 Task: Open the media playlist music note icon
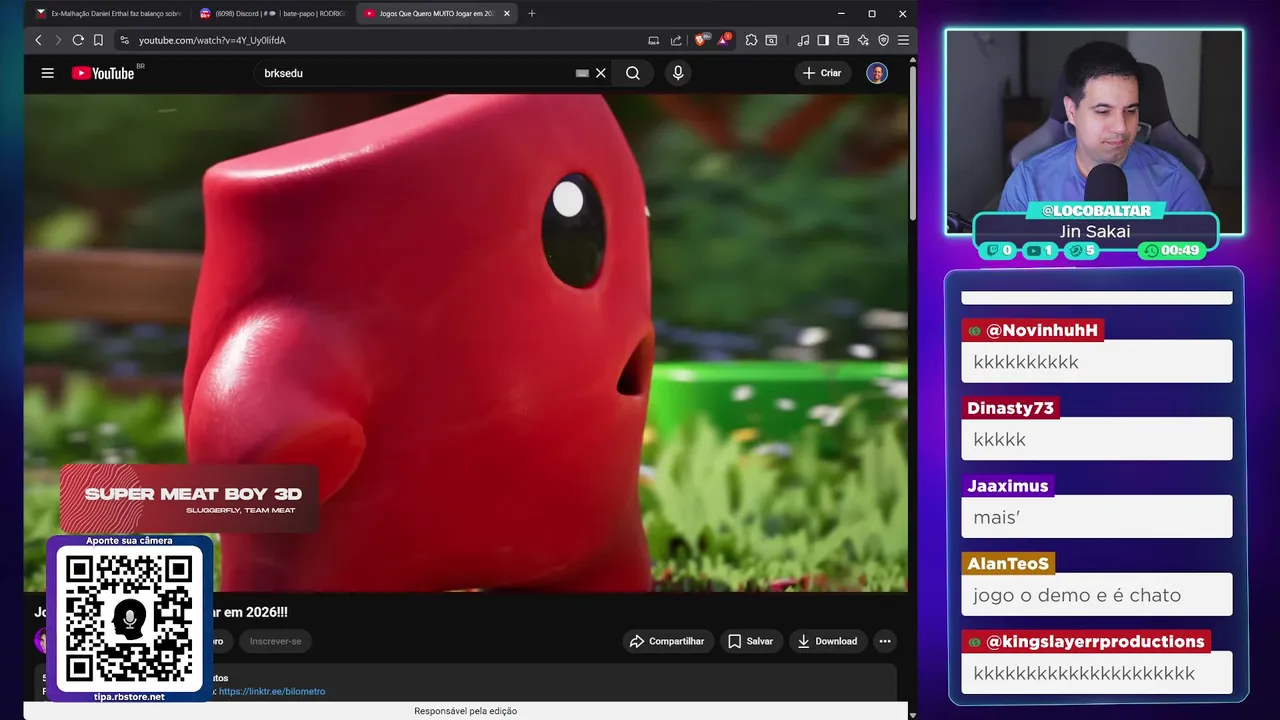tap(803, 40)
